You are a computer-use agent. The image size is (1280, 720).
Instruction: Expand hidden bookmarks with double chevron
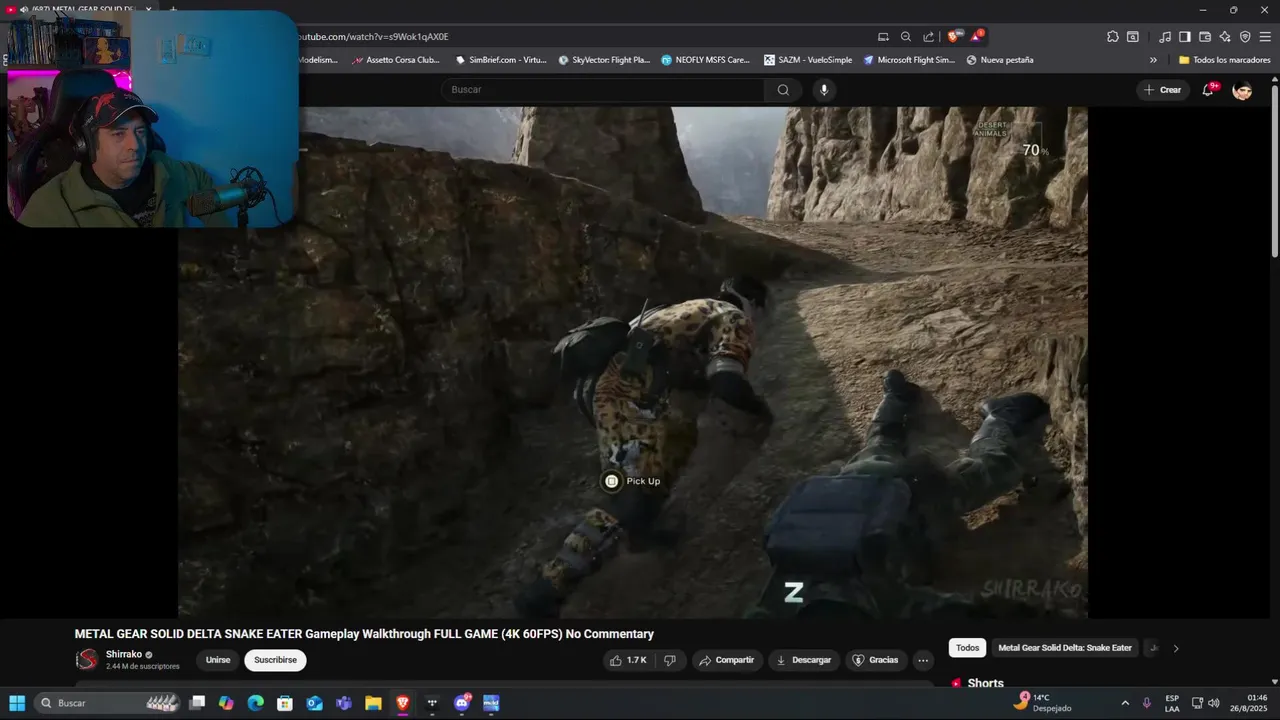(x=1153, y=60)
